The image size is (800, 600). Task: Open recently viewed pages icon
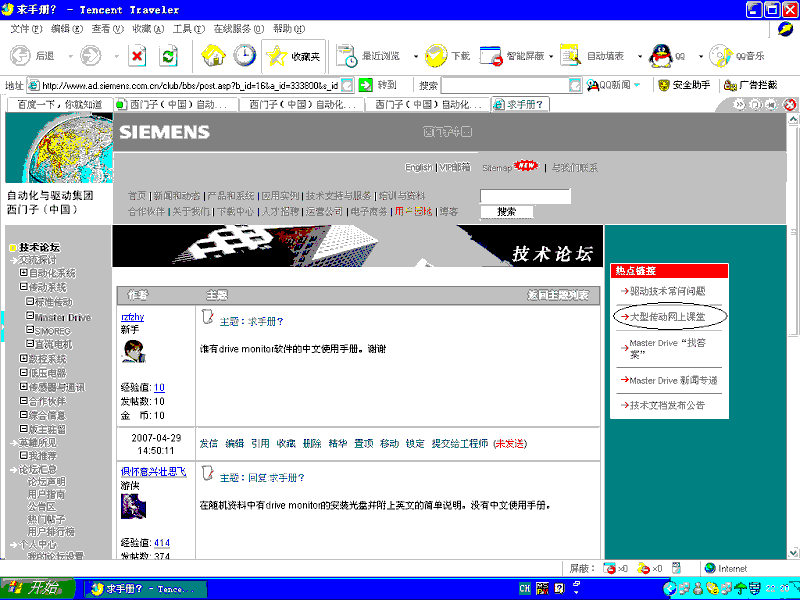click(x=347, y=56)
